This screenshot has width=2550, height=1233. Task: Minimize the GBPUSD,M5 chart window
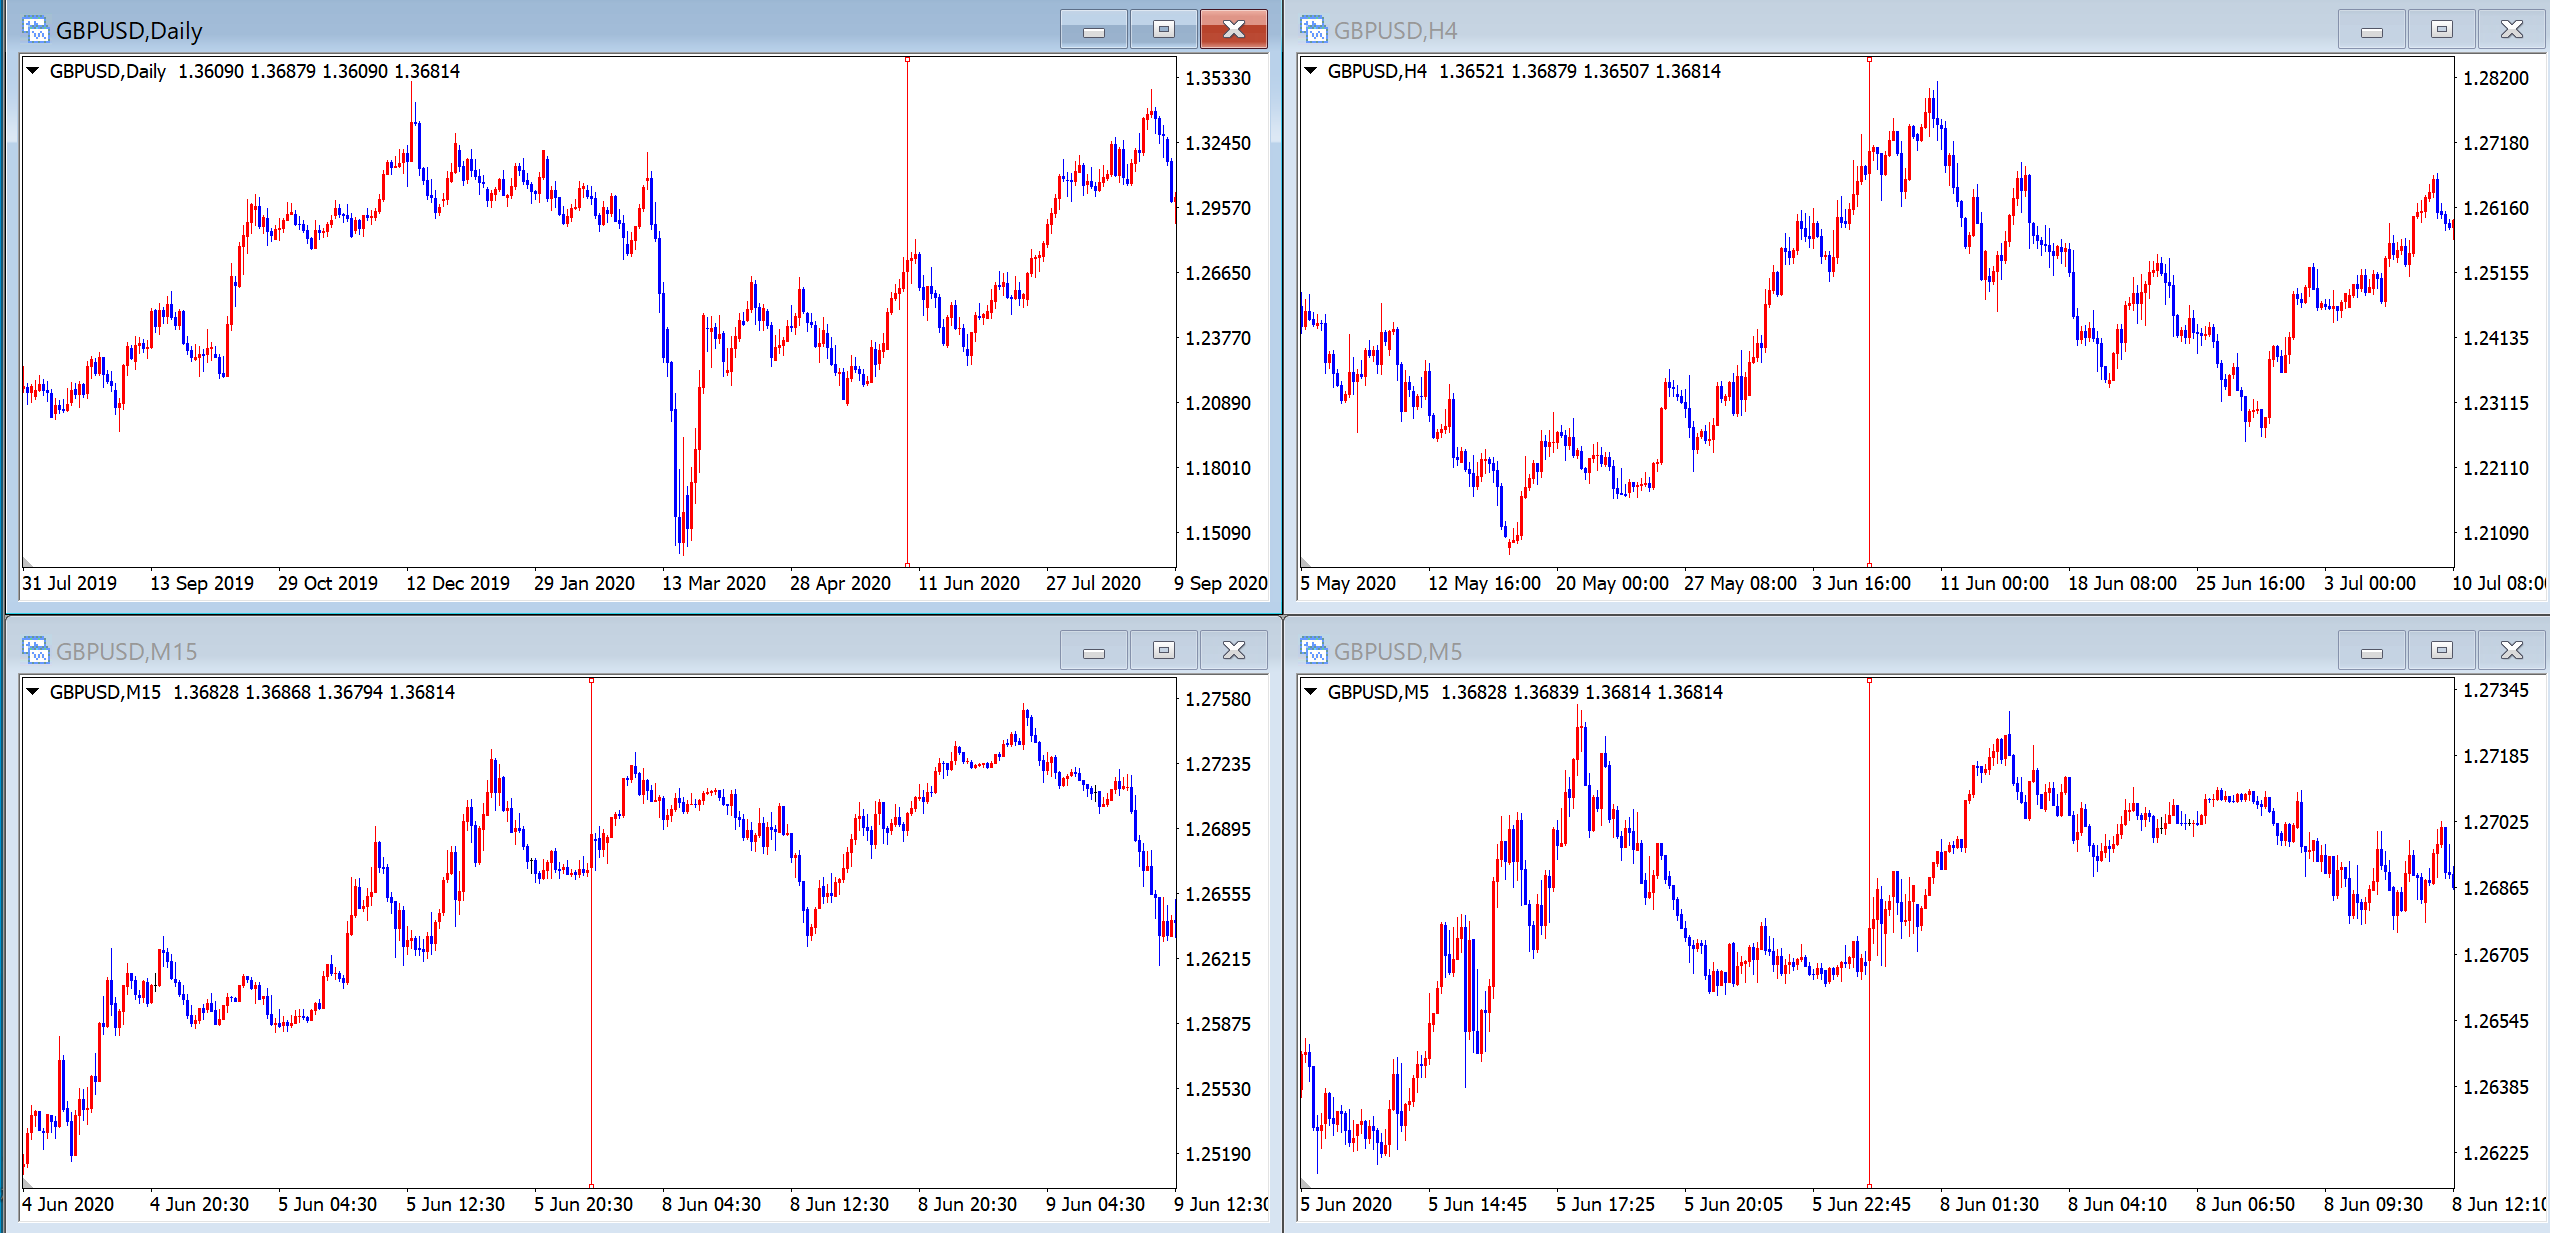click(2372, 651)
